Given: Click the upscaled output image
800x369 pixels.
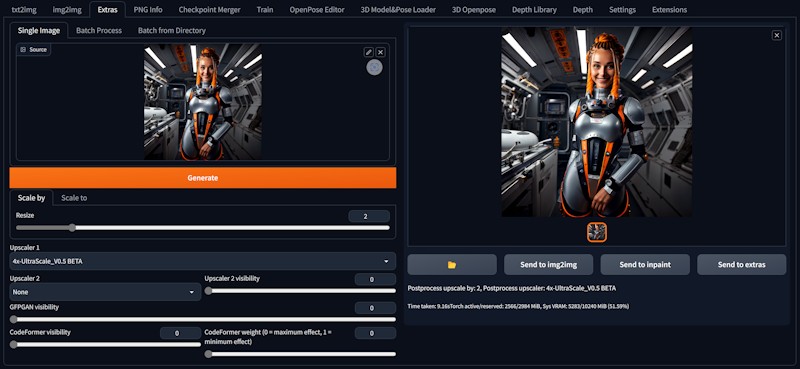Looking at the screenshot, I should 597,122.
